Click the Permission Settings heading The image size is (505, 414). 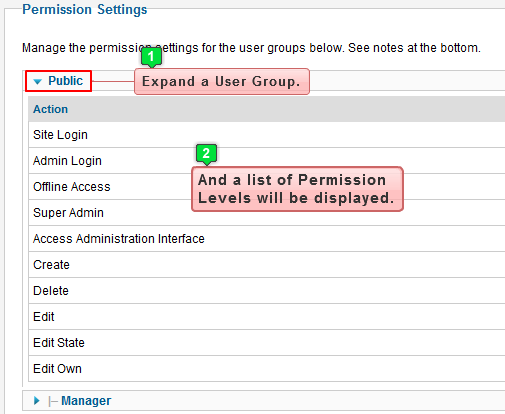click(x=85, y=9)
